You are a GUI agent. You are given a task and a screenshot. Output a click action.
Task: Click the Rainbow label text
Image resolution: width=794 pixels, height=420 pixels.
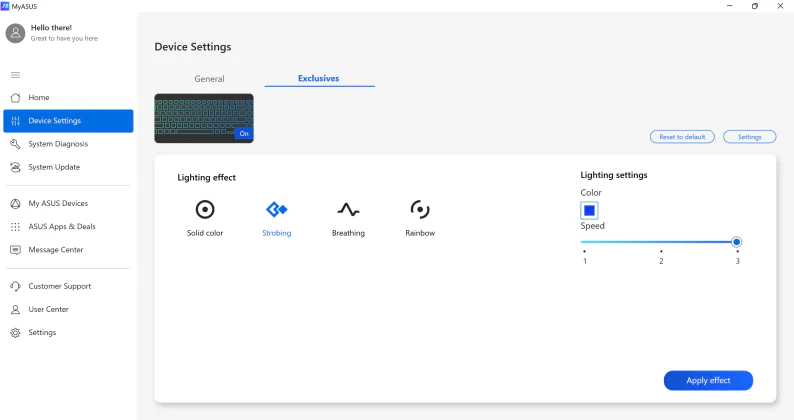[420, 233]
